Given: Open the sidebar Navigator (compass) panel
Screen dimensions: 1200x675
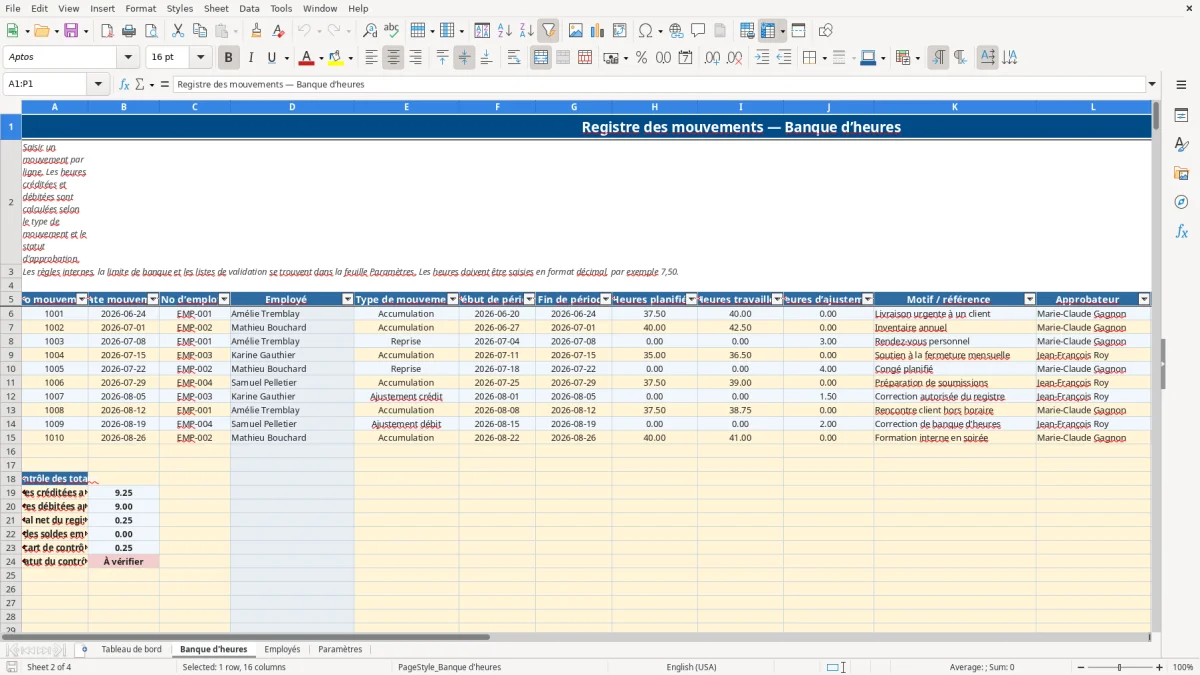Looking at the screenshot, I should [x=1181, y=202].
